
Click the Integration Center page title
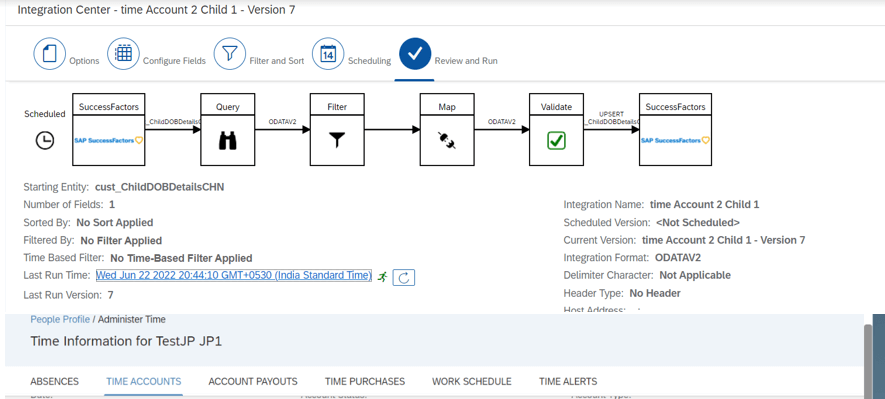point(156,10)
